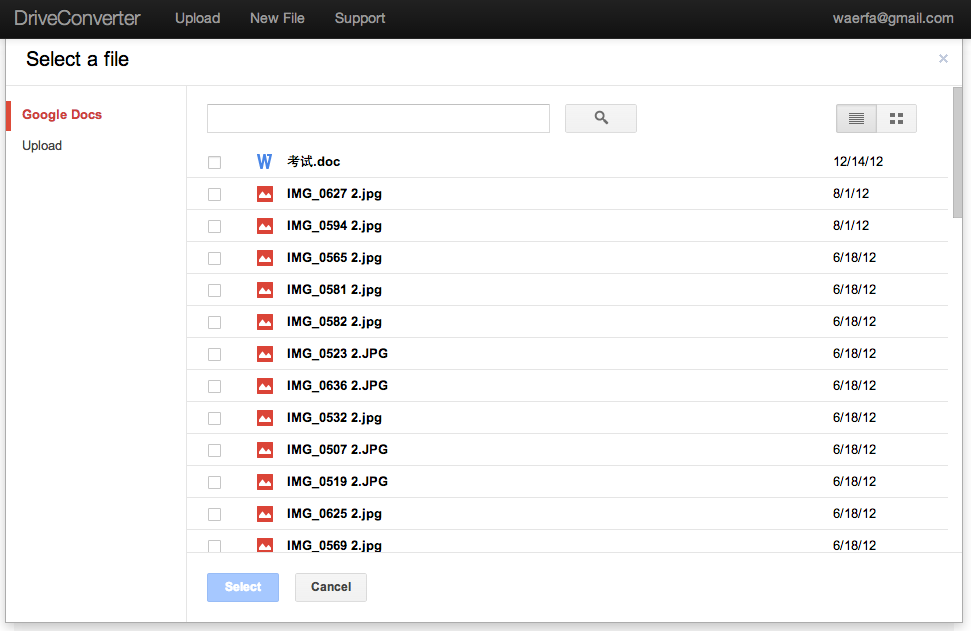Click image icon beside IMG_0581 2.jpg
The width and height of the screenshot is (971, 631).
point(265,290)
